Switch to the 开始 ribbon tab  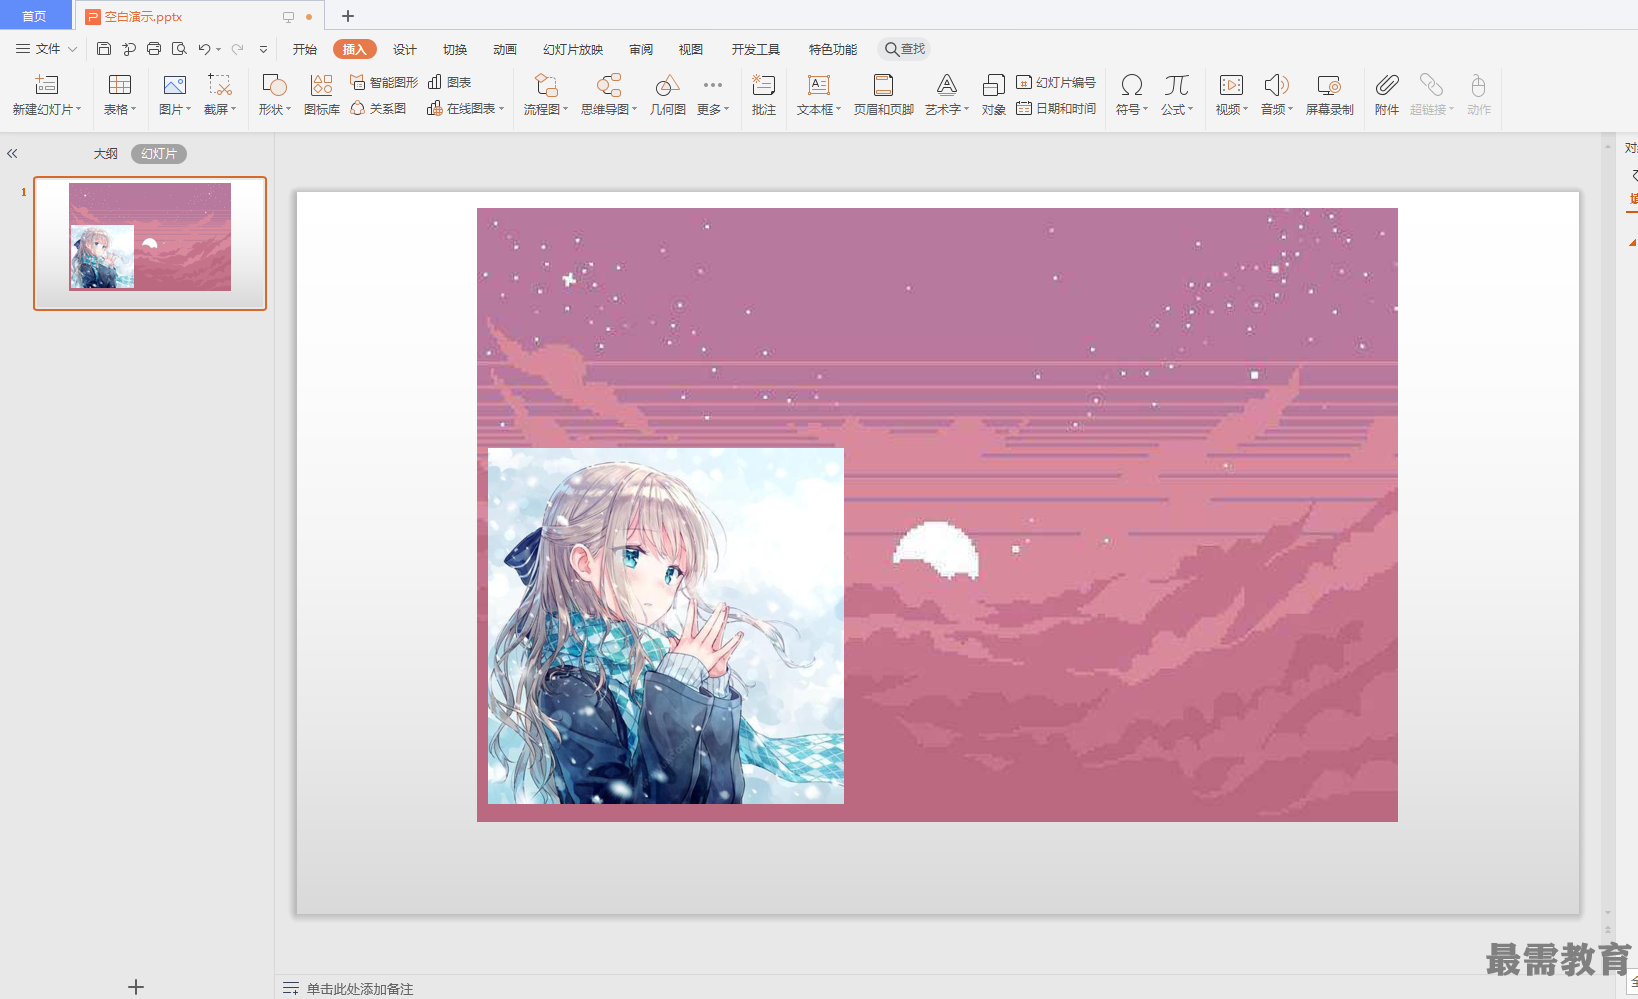[x=305, y=49]
